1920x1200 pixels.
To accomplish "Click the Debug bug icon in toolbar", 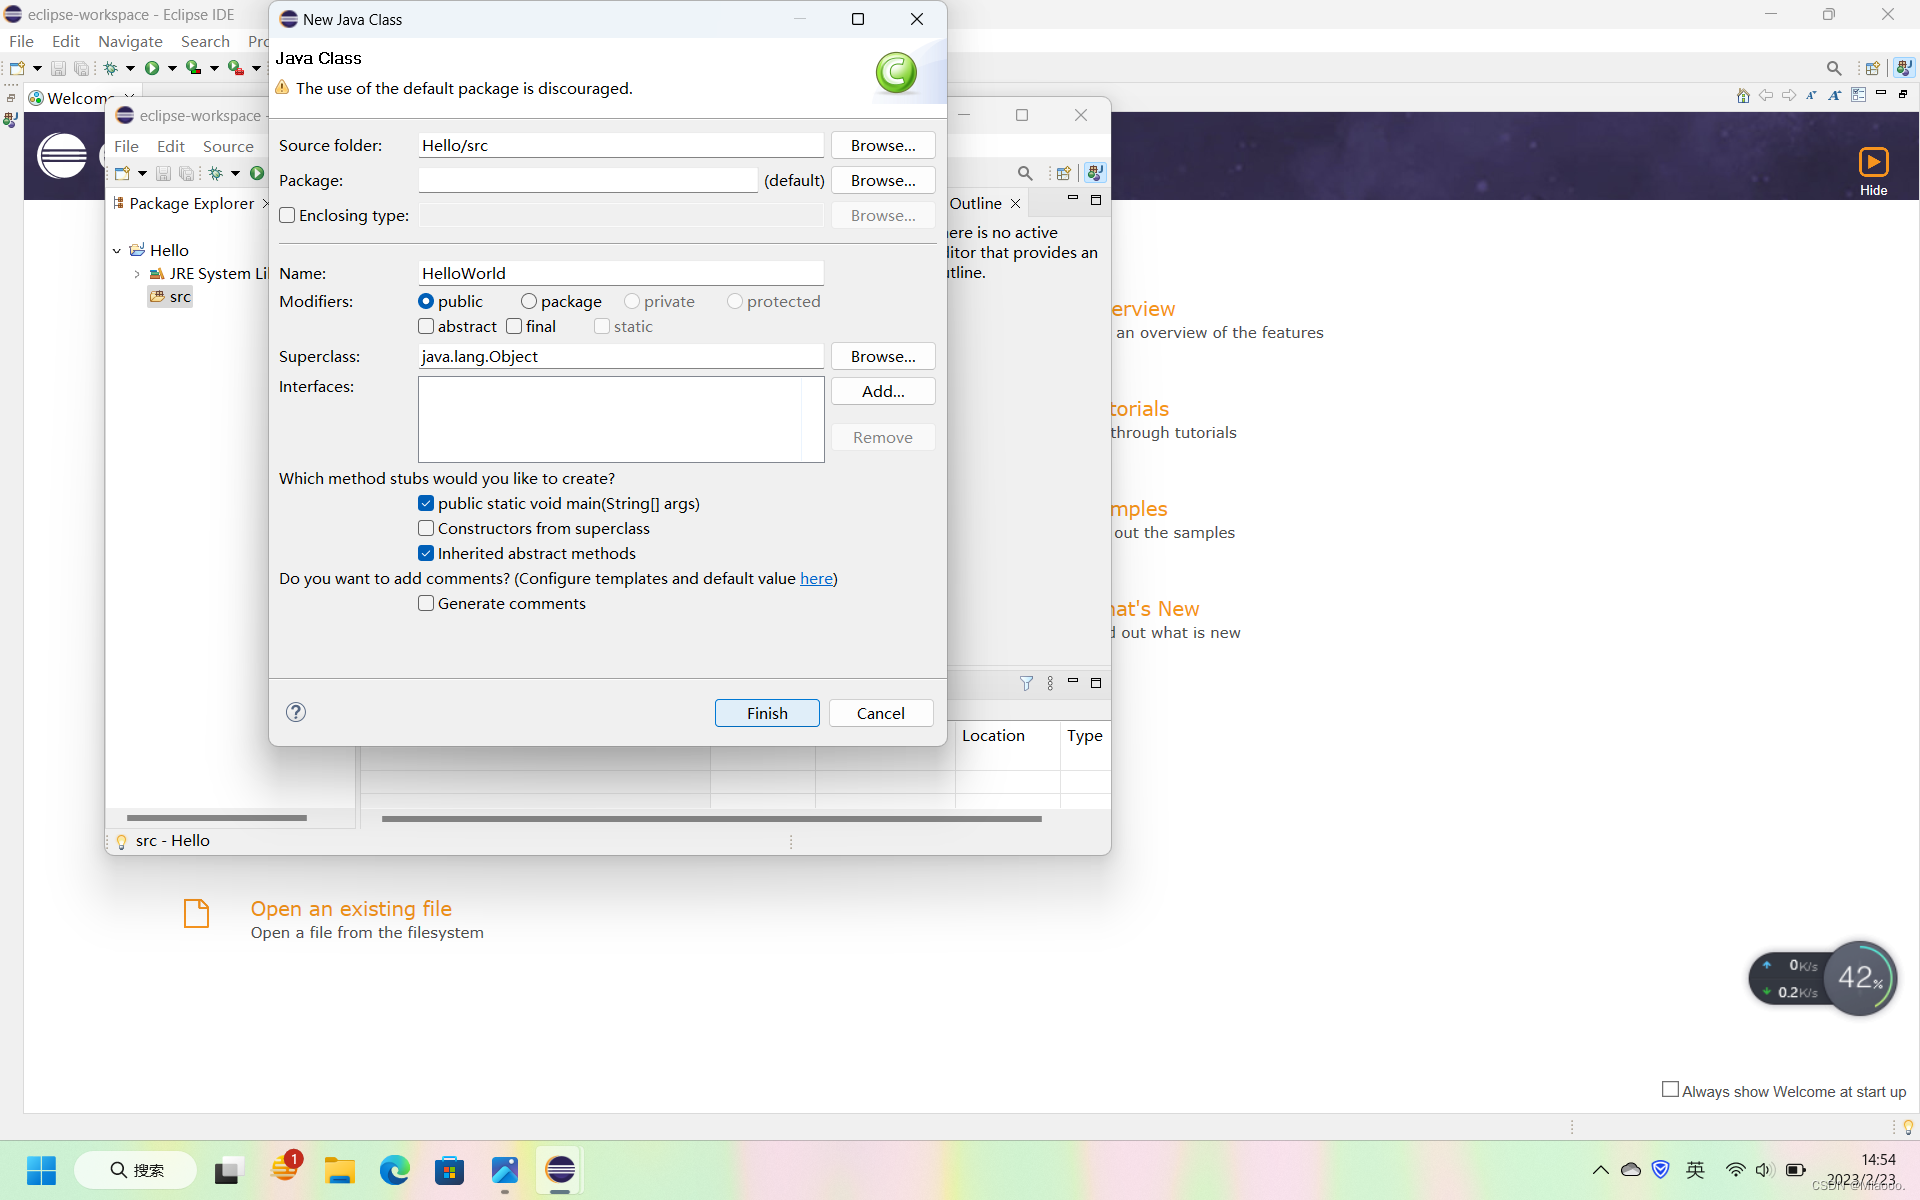I will point(111,68).
